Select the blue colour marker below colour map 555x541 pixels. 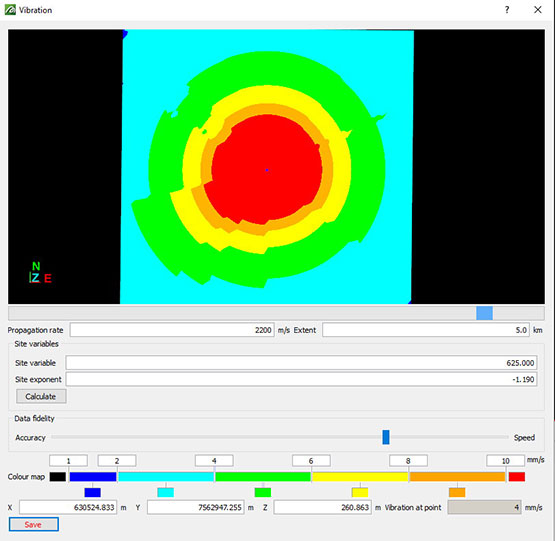coord(93,492)
